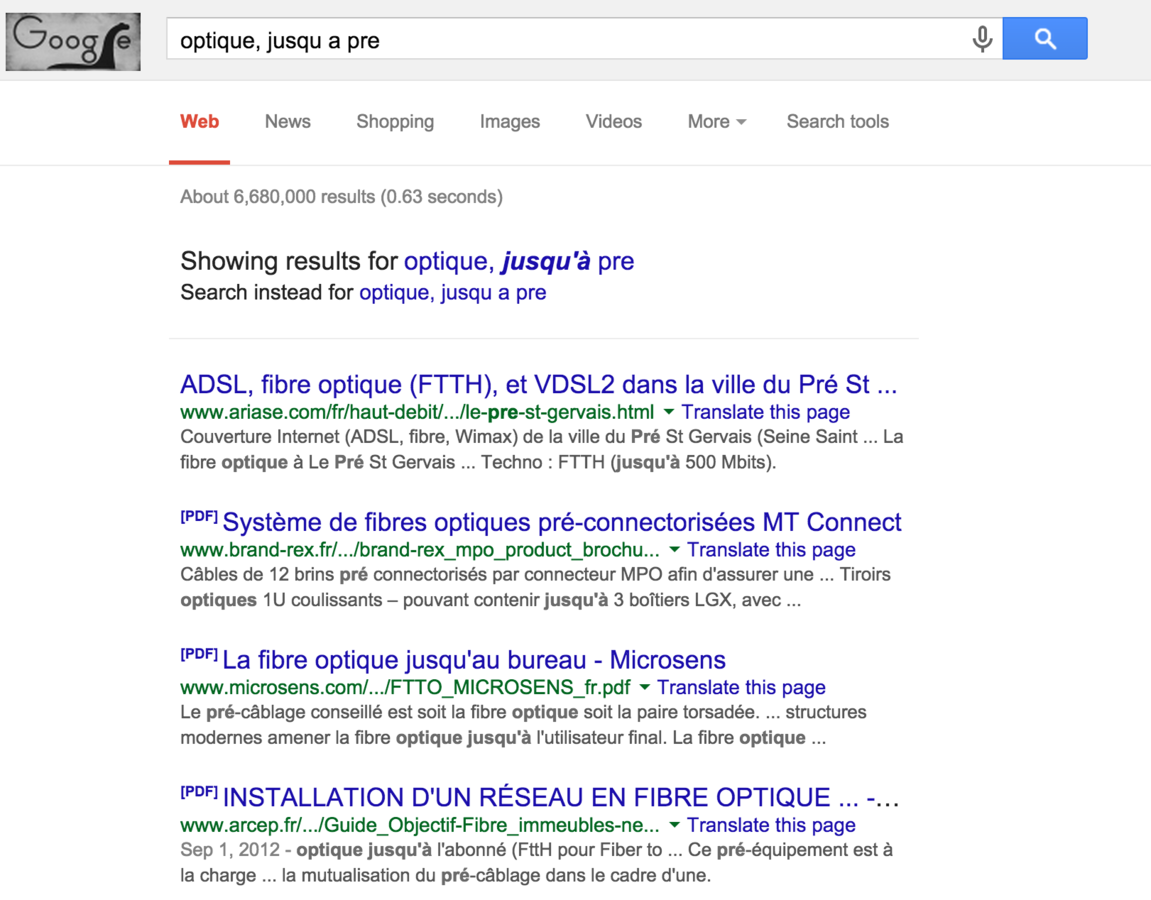Screen dimensions: 1151x900
Task: Translate the brand-rex.fr result page
Action: point(771,549)
